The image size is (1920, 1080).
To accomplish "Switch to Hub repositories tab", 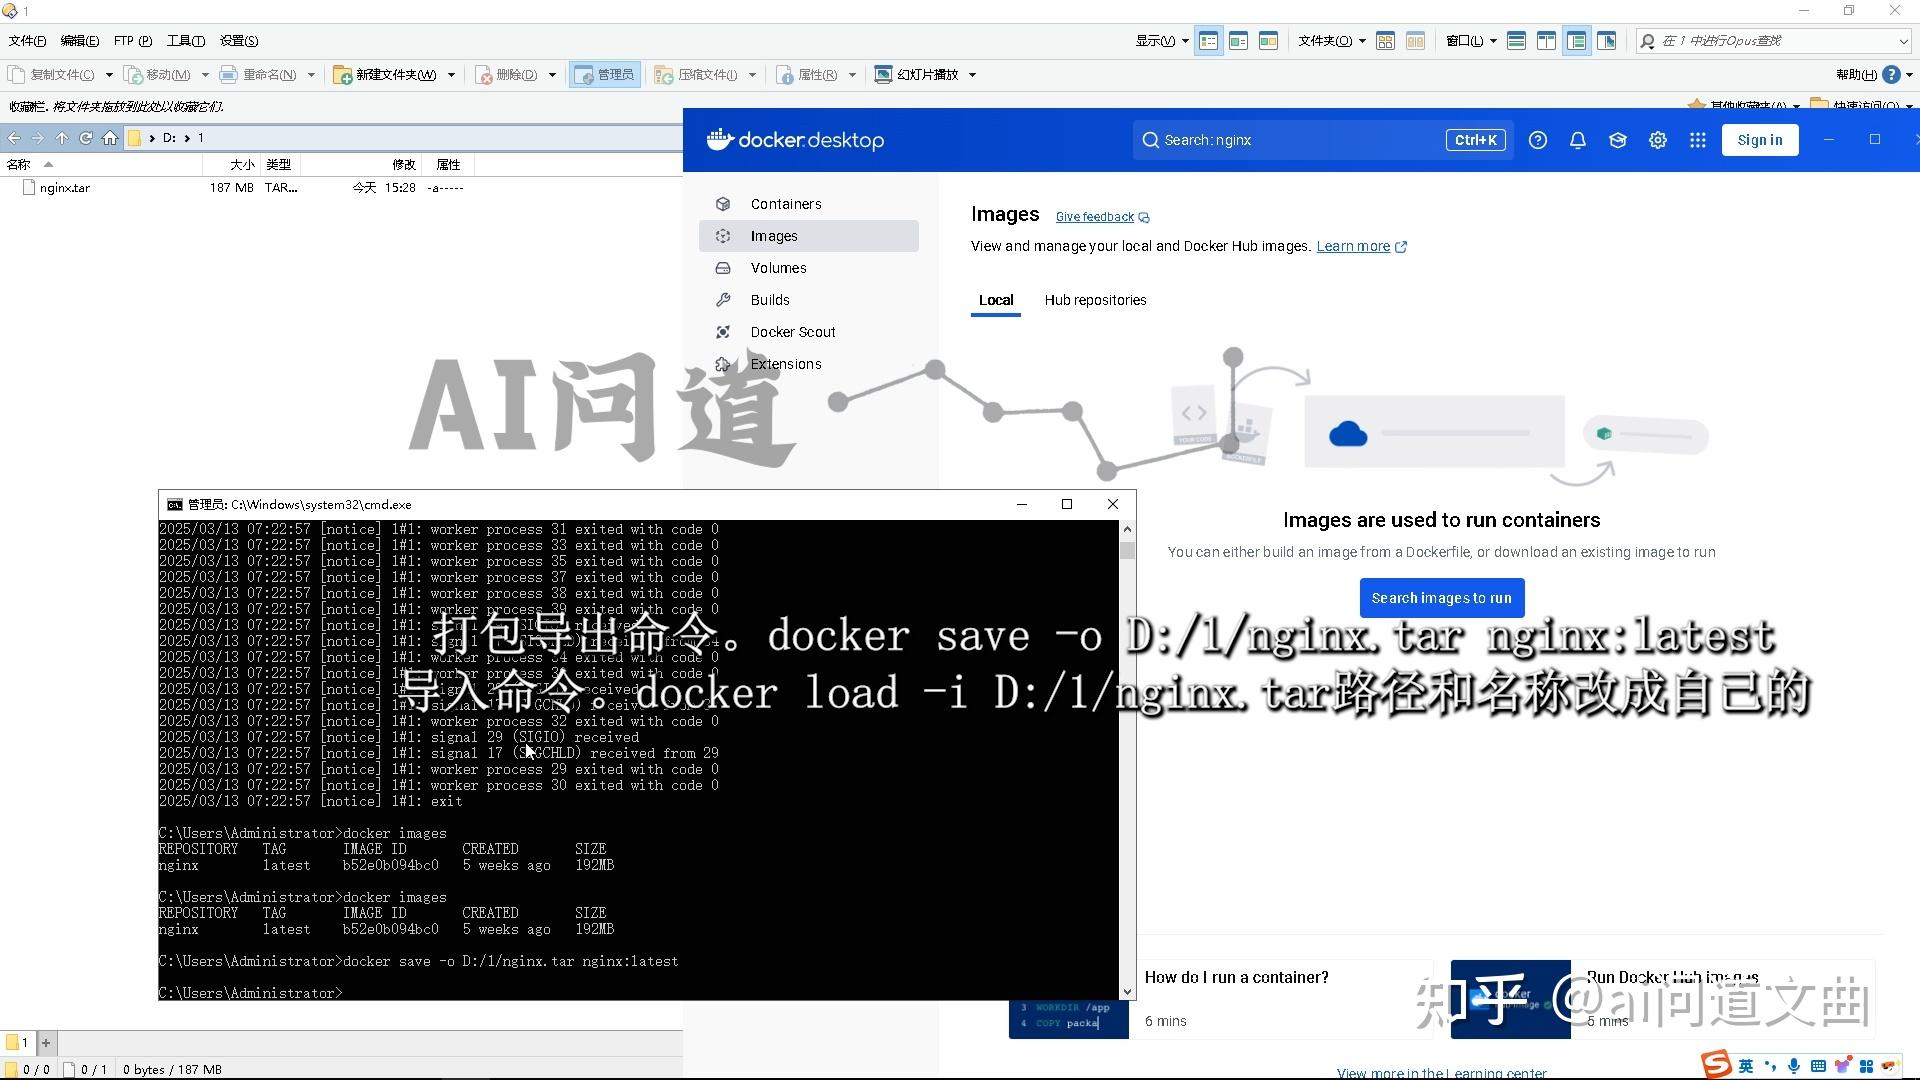I will point(1095,300).
